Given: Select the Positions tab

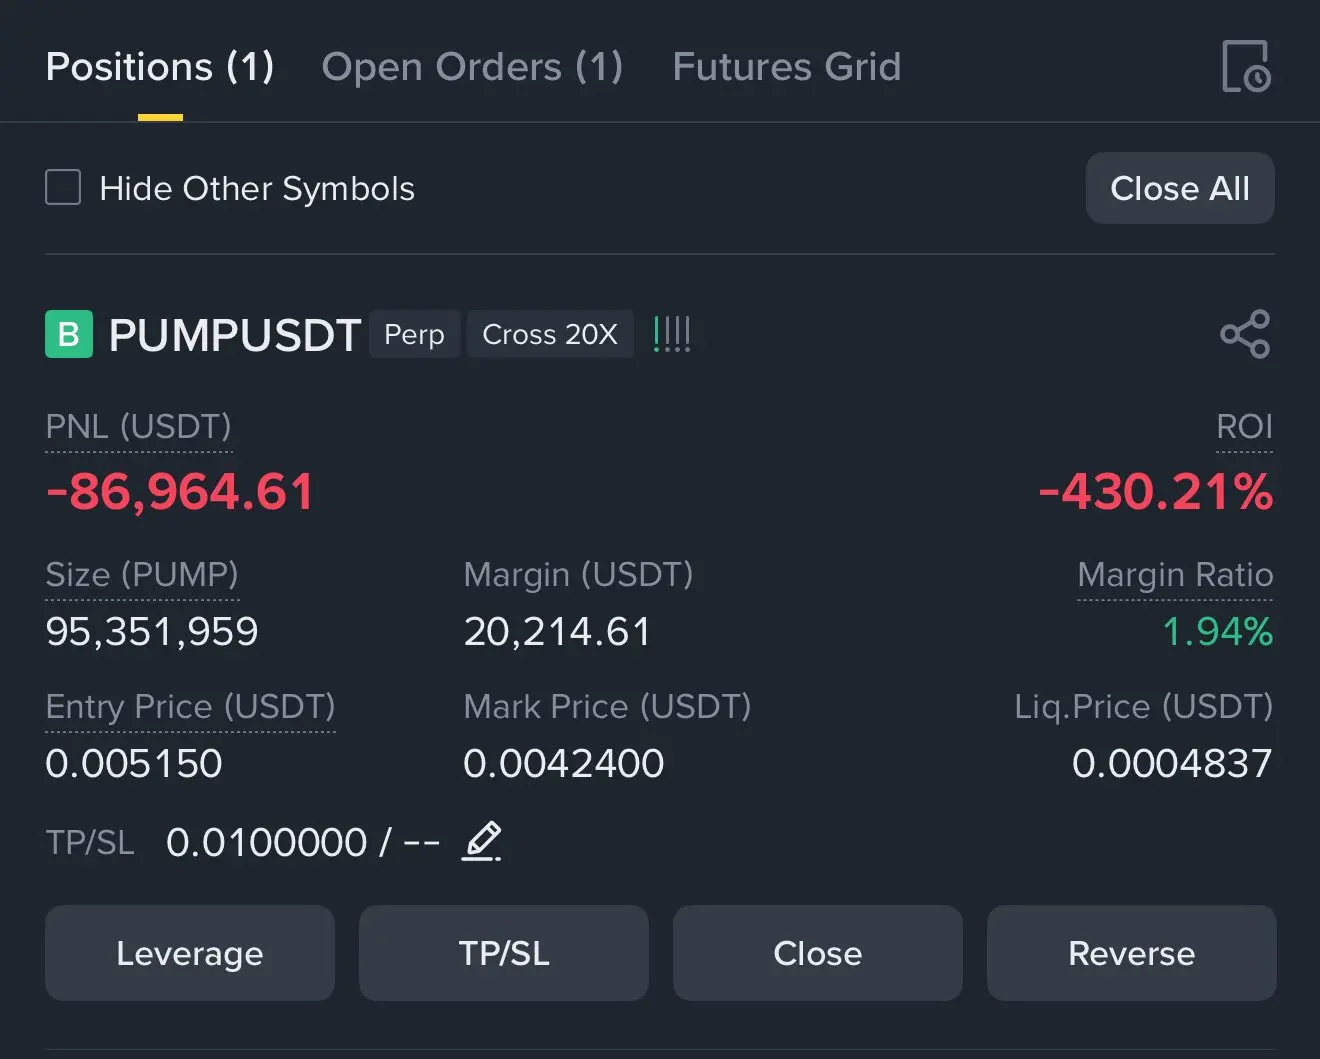Looking at the screenshot, I should (x=160, y=67).
